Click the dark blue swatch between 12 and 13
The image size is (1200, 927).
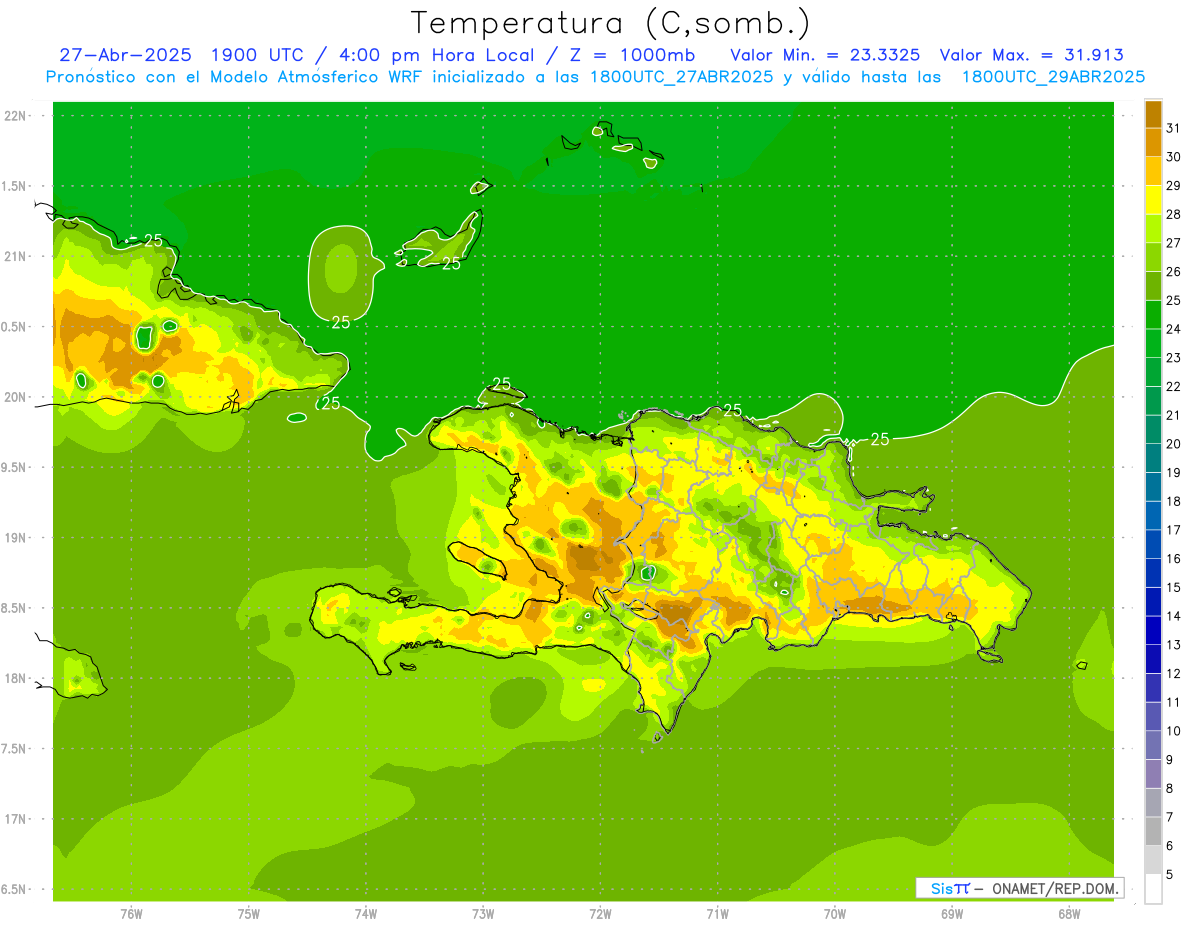pyautogui.click(x=1153, y=659)
